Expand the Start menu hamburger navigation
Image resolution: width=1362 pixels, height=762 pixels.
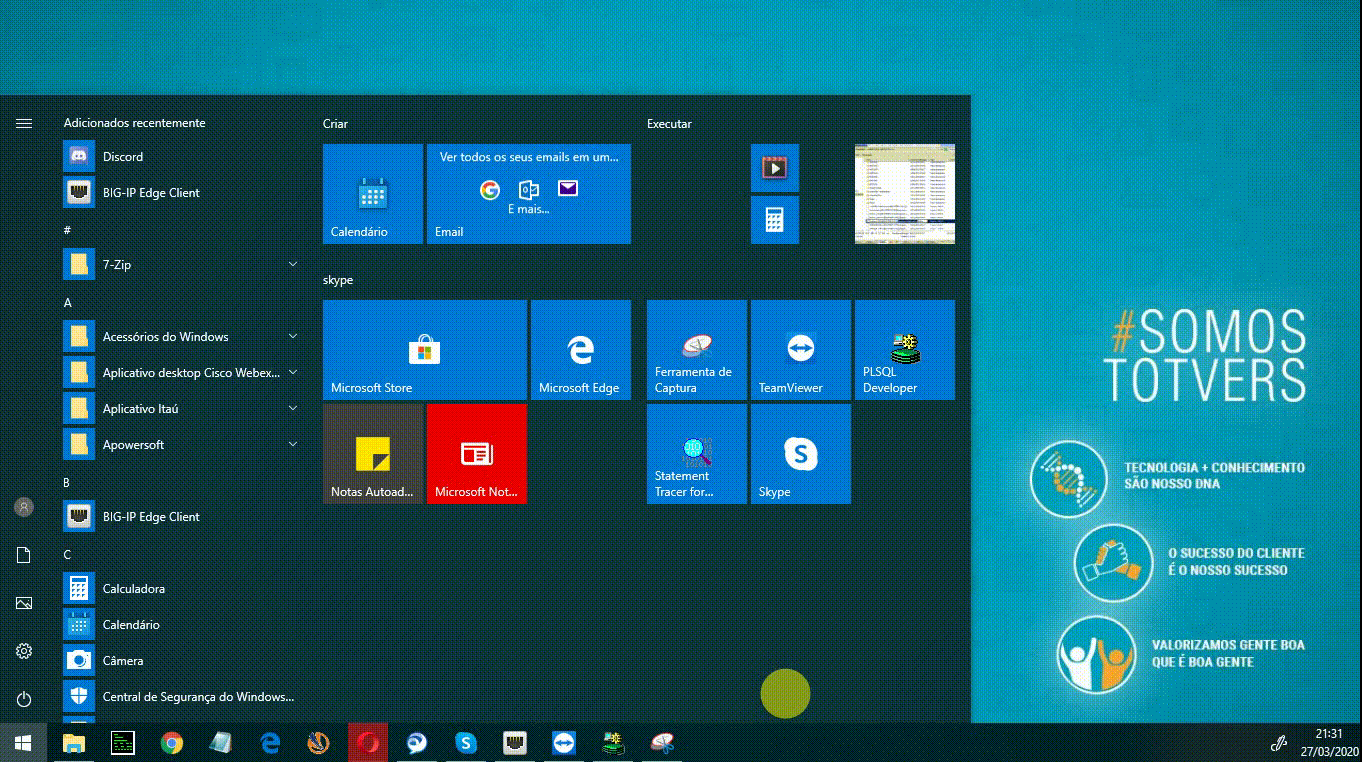[24, 124]
